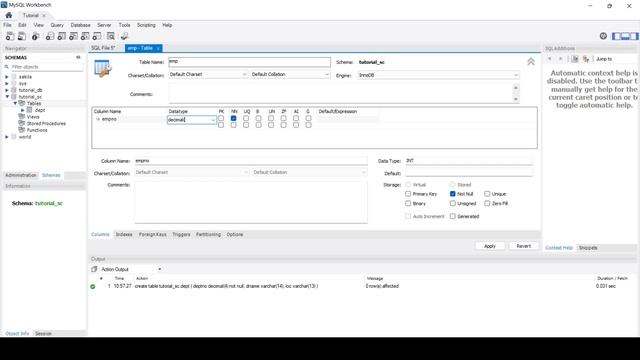
Task: Click the schemas refresh icon in Navigator
Action: pyautogui.click(x=78, y=58)
